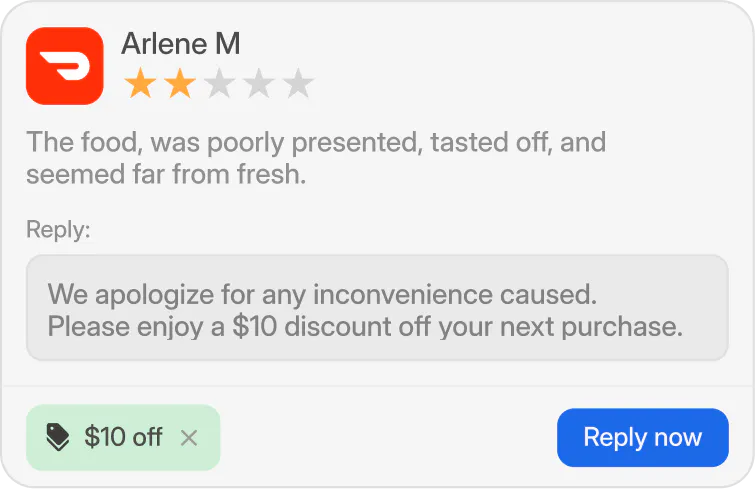The width and height of the screenshot is (755, 489).
Task: Click the fourth gray star
Action: tap(258, 85)
